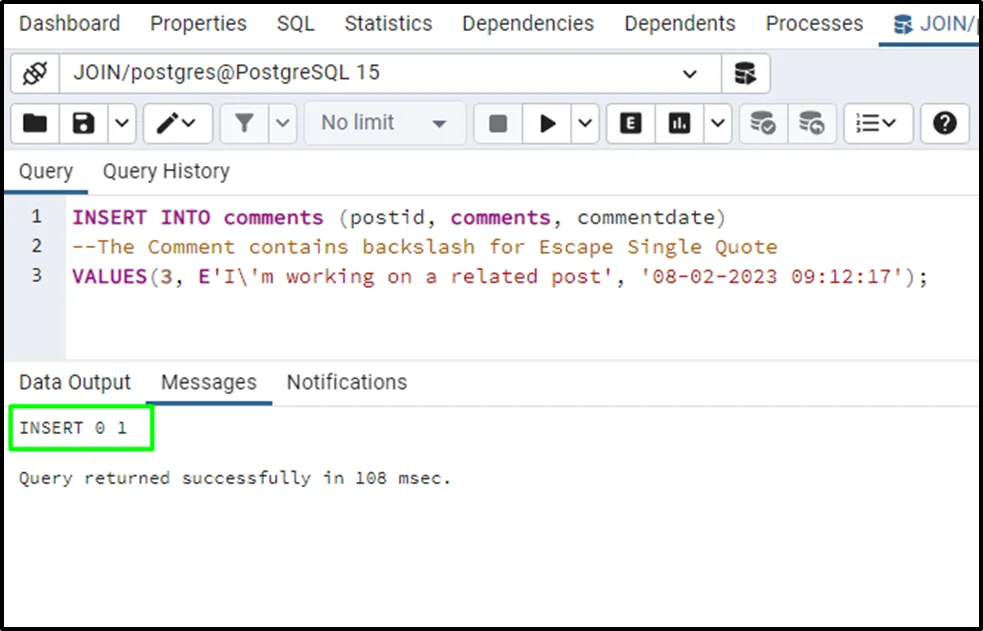Image resolution: width=983 pixels, height=631 pixels.
Task: Open execute options dropdown arrow
Action: pyautogui.click(x=586, y=123)
